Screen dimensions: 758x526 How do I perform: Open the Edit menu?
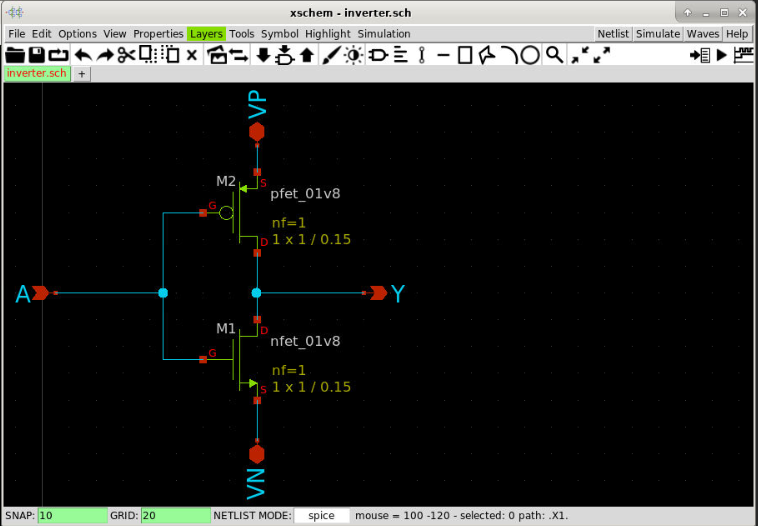(42, 34)
